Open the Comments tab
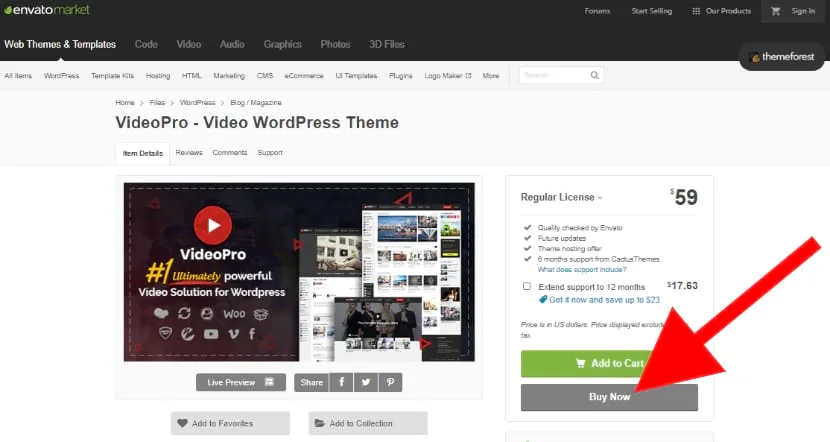 pos(230,152)
